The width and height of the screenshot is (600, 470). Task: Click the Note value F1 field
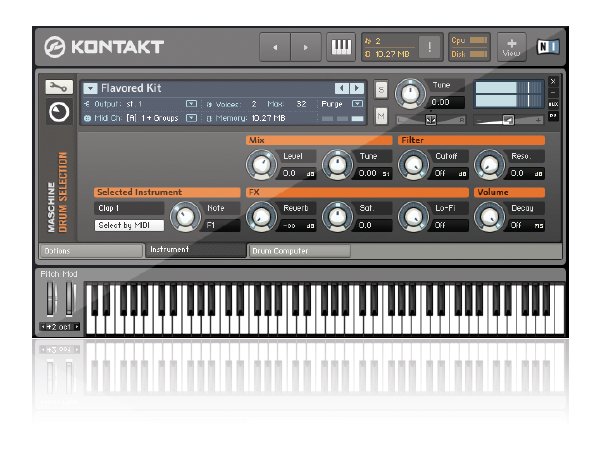pyautogui.click(x=222, y=225)
